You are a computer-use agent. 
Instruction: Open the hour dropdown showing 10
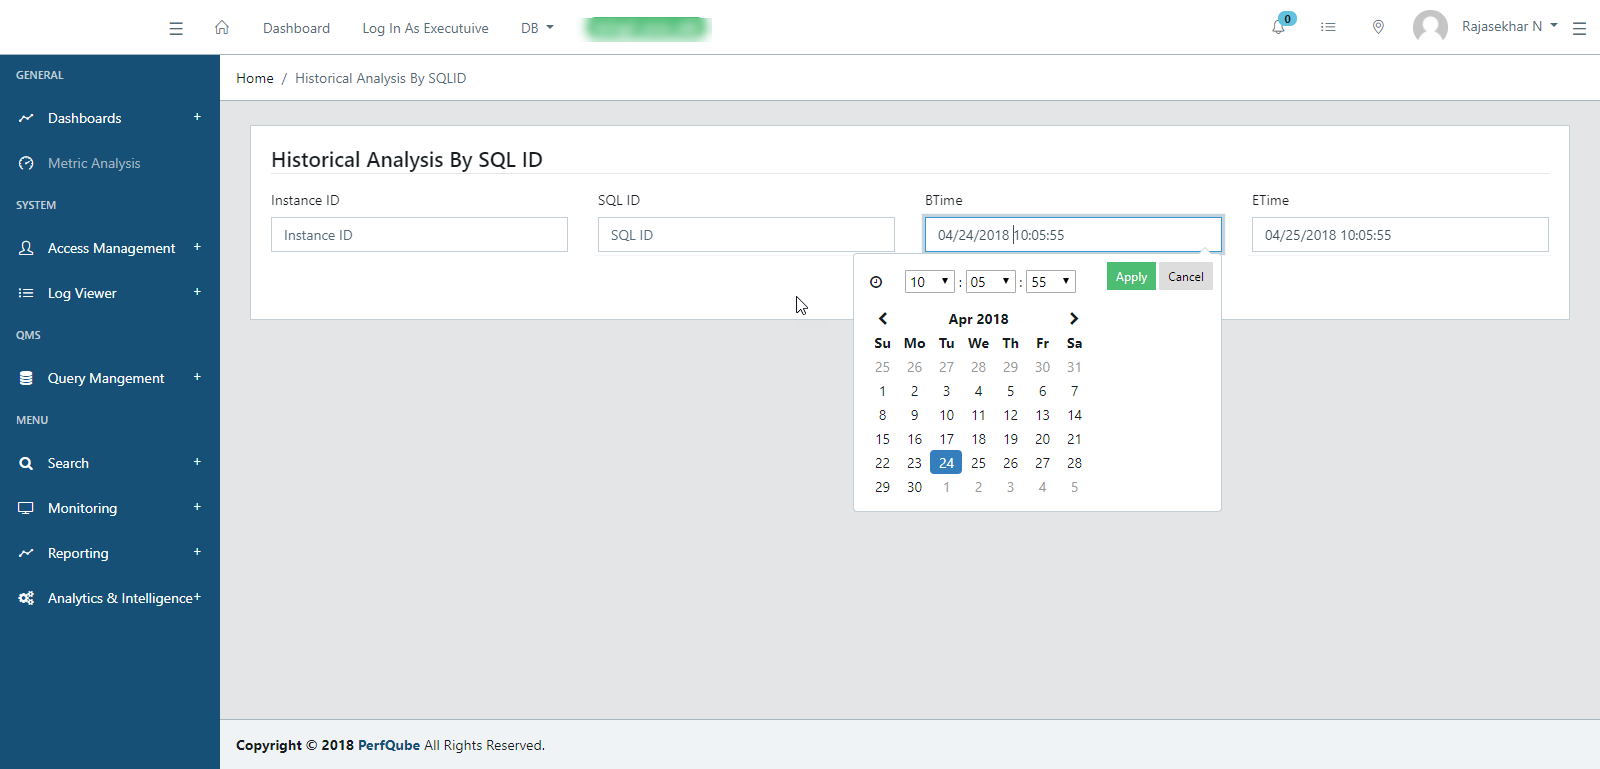(x=929, y=282)
